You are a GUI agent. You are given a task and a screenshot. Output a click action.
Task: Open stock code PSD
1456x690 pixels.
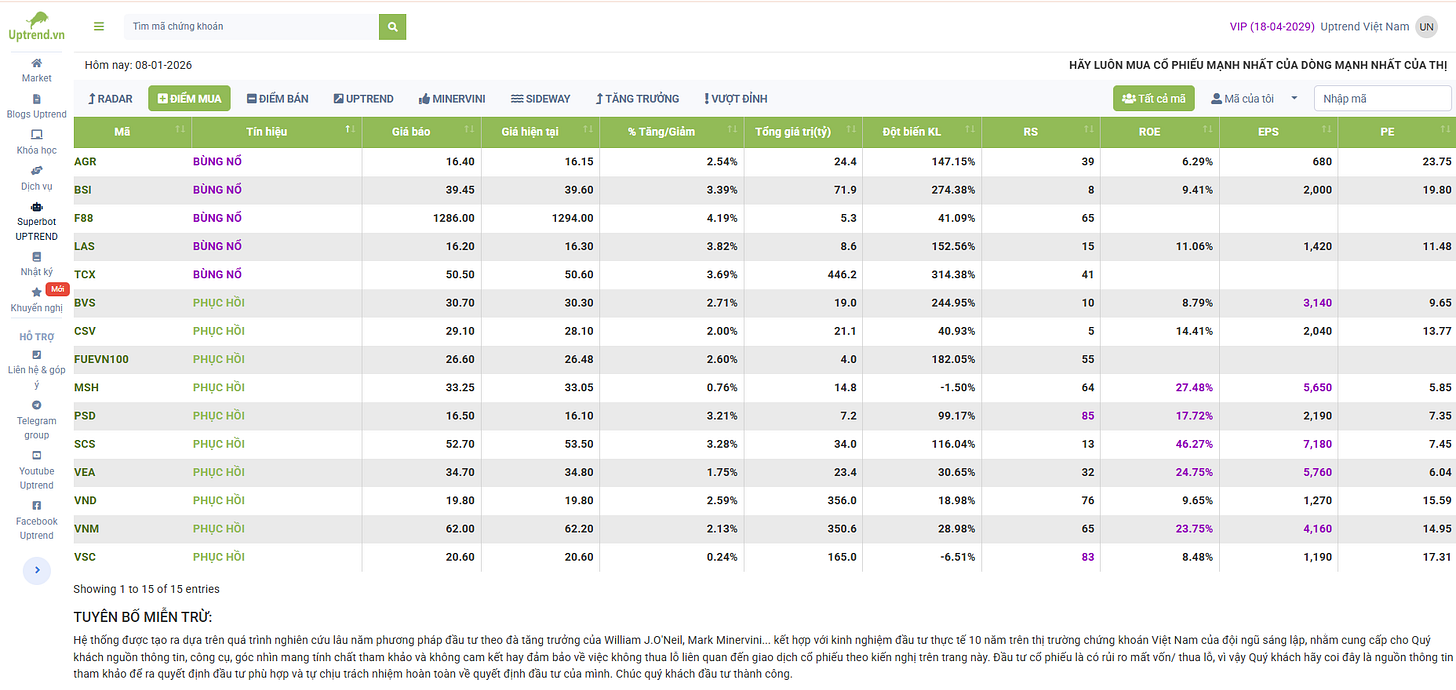tap(85, 415)
